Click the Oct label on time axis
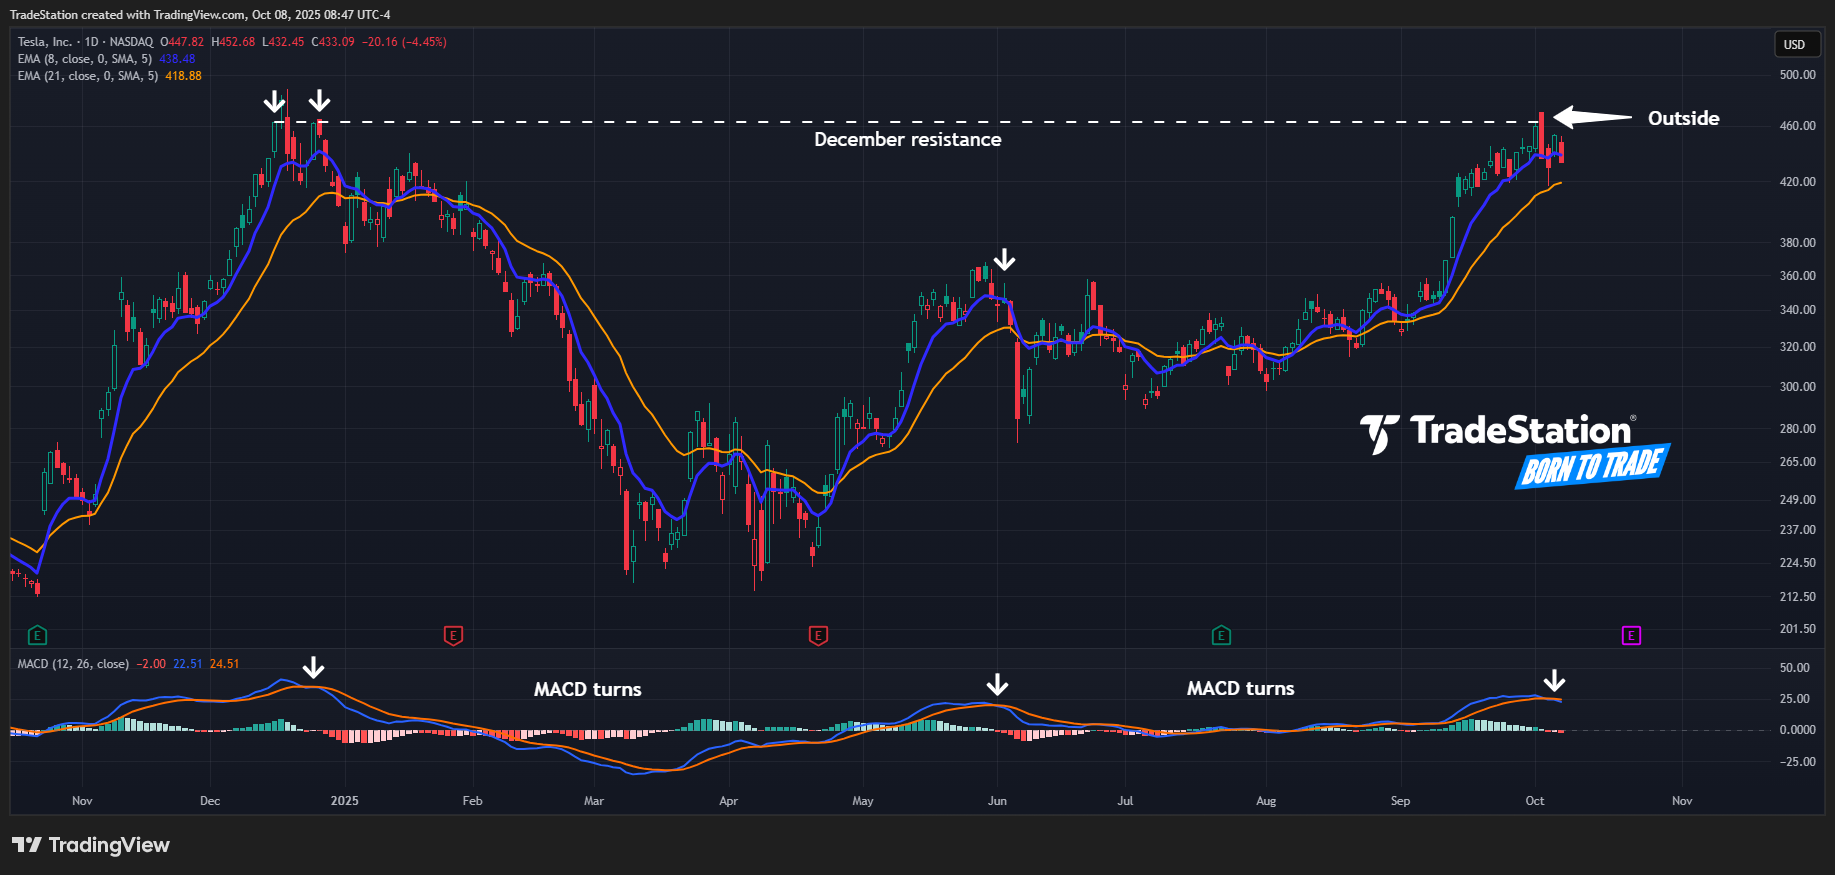 1534,801
